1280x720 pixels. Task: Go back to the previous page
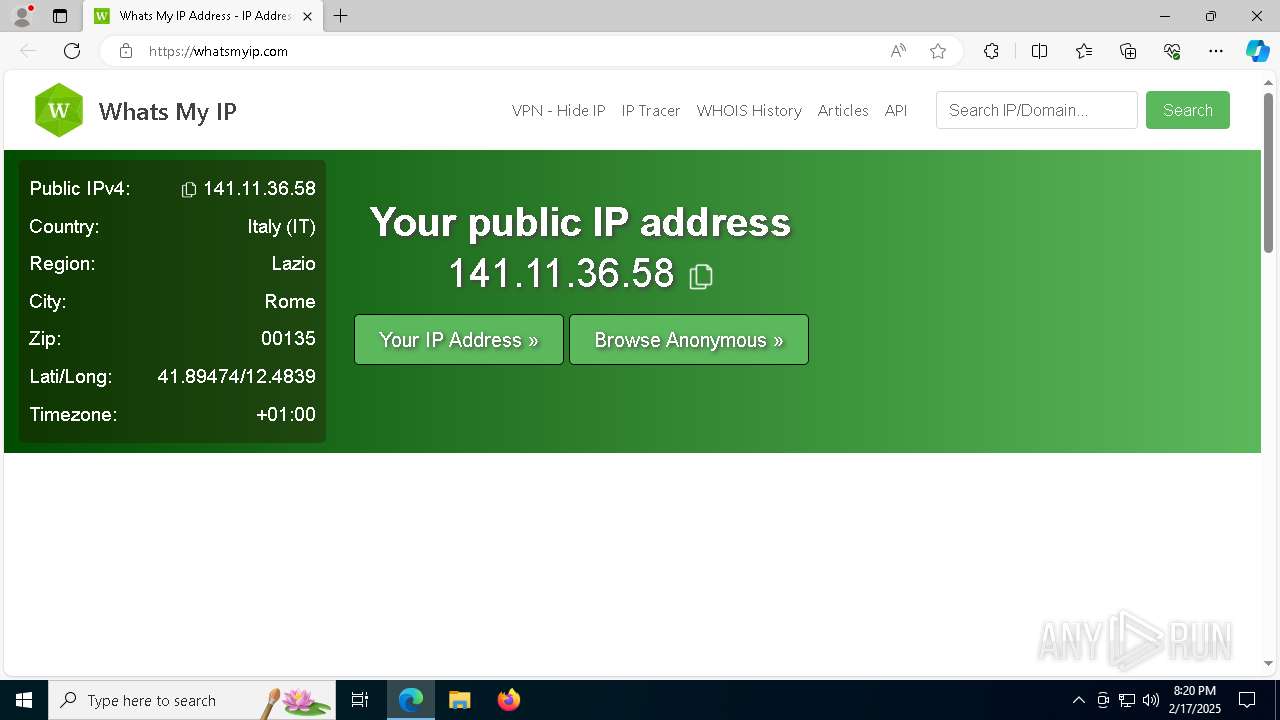(28, 51)
